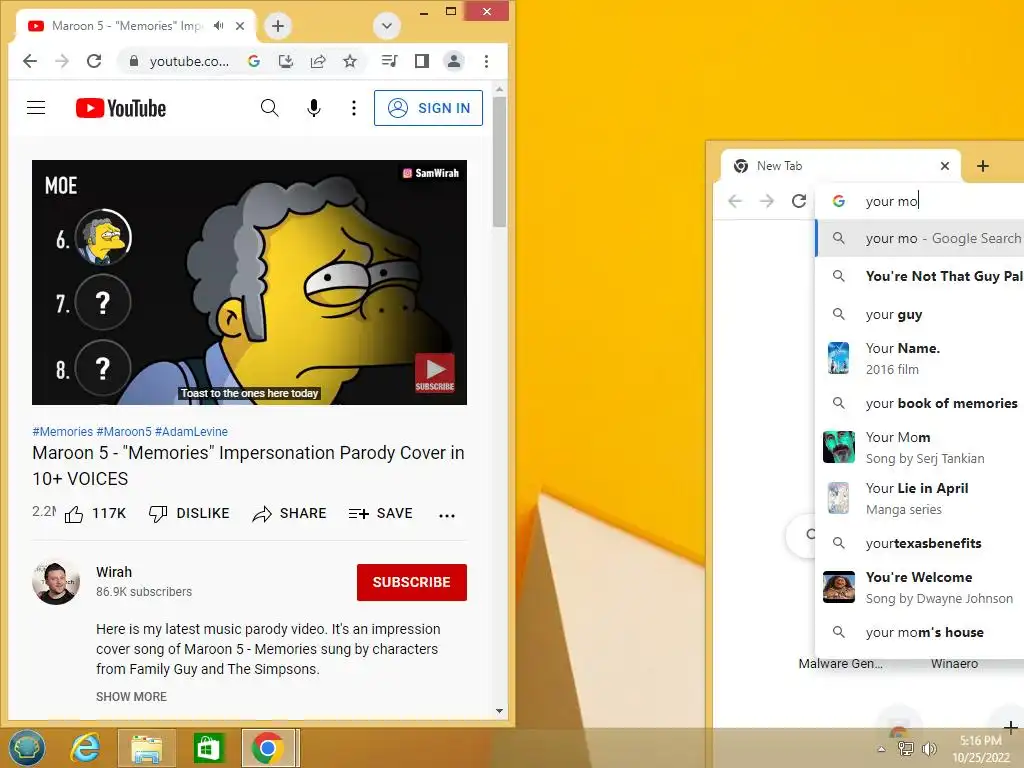This screenshot has width=1024, height=768.
Task: Open the volume icon in system tray
Action: (929, 749)
